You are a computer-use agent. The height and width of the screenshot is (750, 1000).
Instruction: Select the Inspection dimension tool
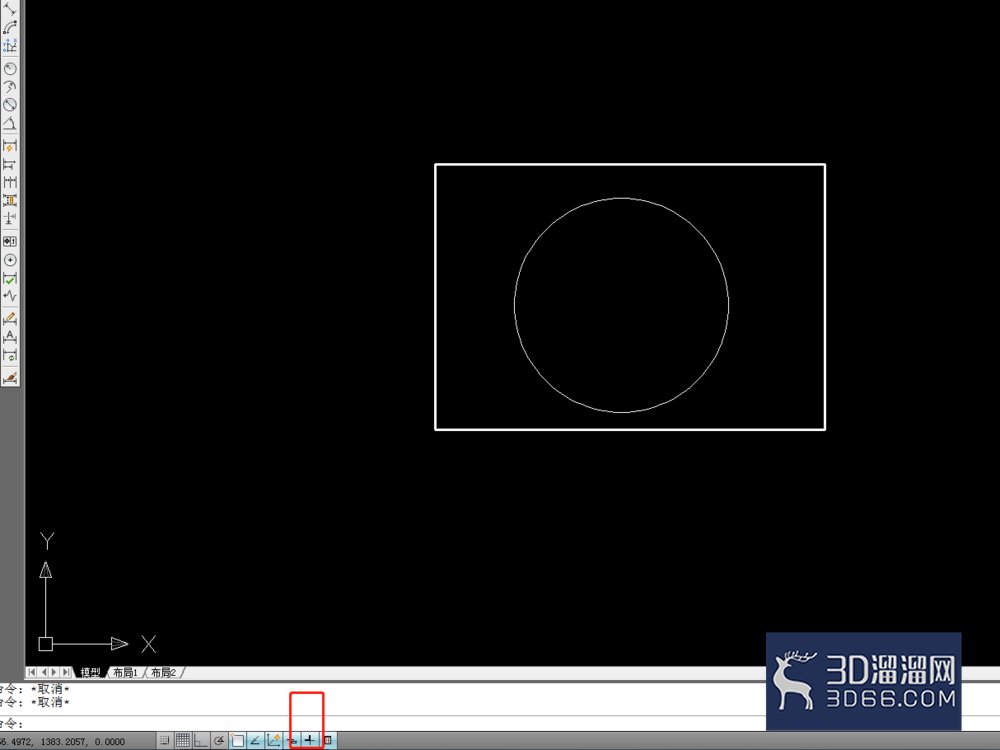[10, 278]
